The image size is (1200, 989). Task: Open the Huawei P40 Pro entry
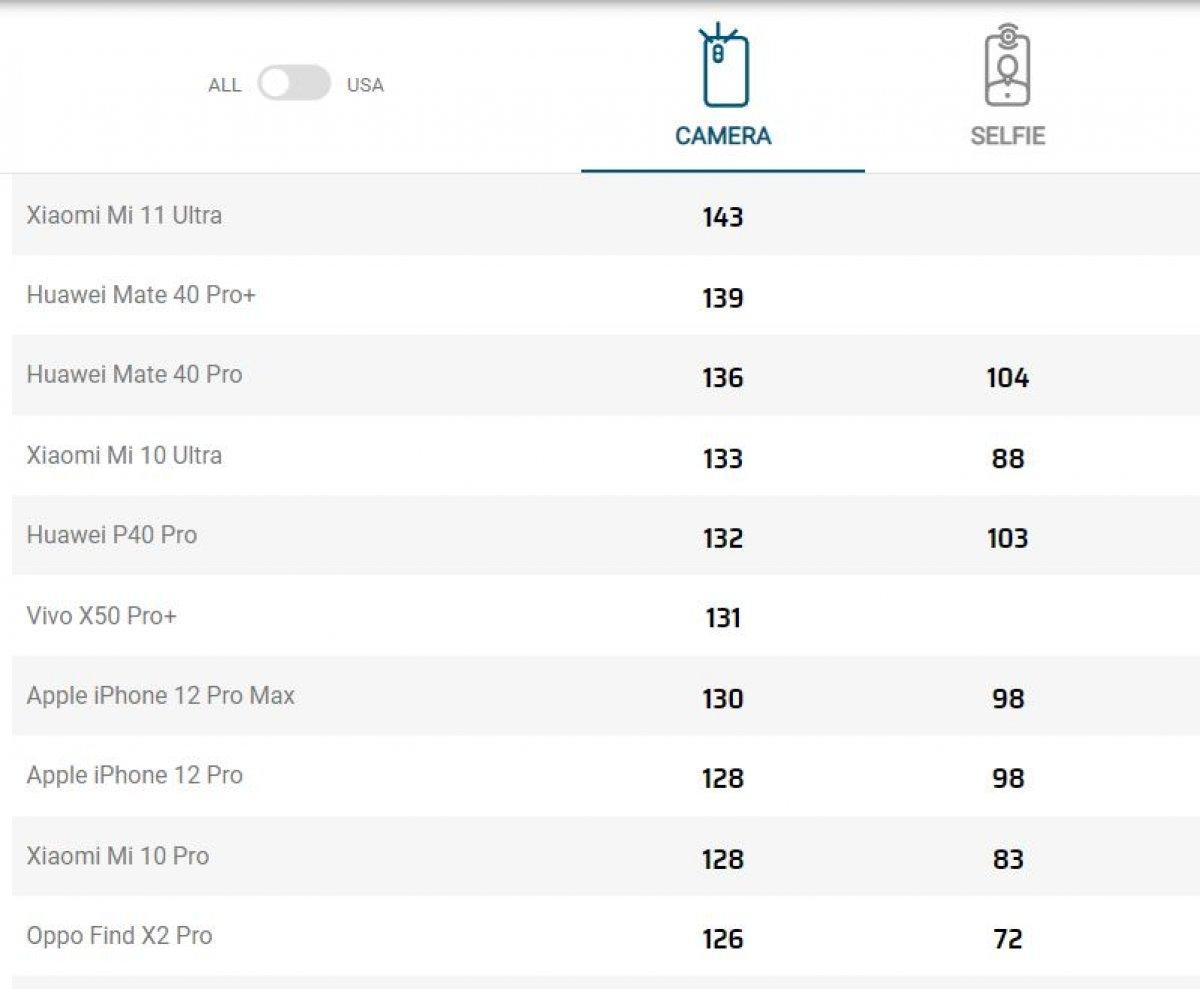coord(112,535)
